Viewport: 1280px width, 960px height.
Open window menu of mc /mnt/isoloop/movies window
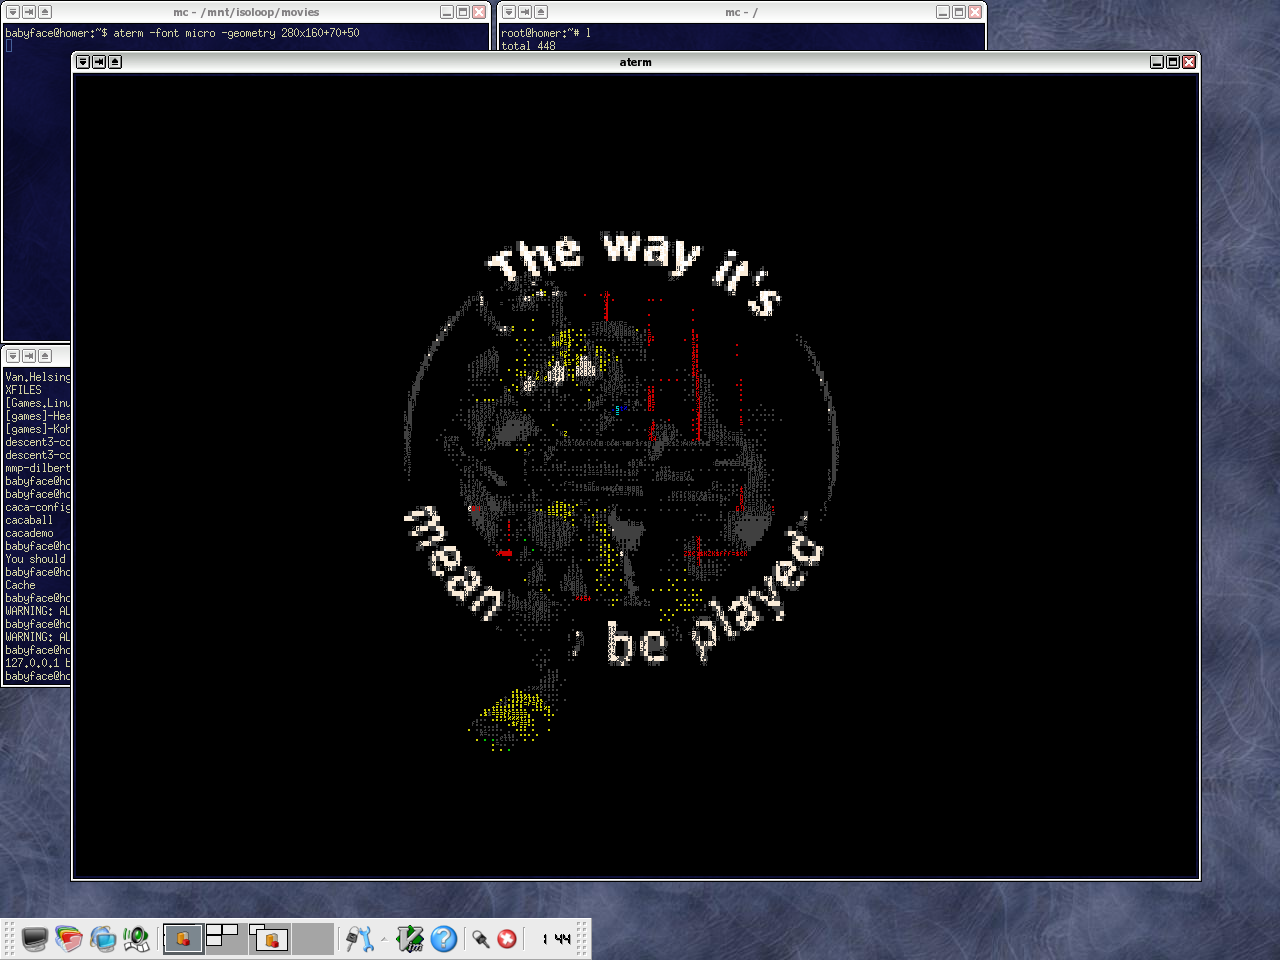tap(13, 12)
